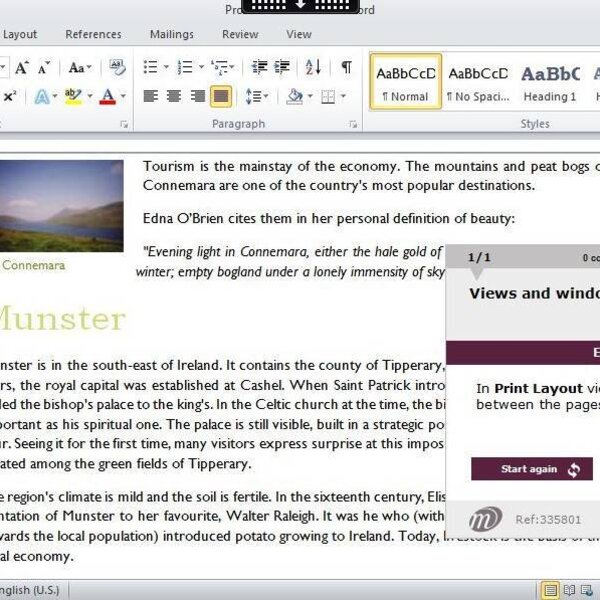This screenshot has width=600, height=600.
Task: Click the Munster heading
Action: (62, 319)
